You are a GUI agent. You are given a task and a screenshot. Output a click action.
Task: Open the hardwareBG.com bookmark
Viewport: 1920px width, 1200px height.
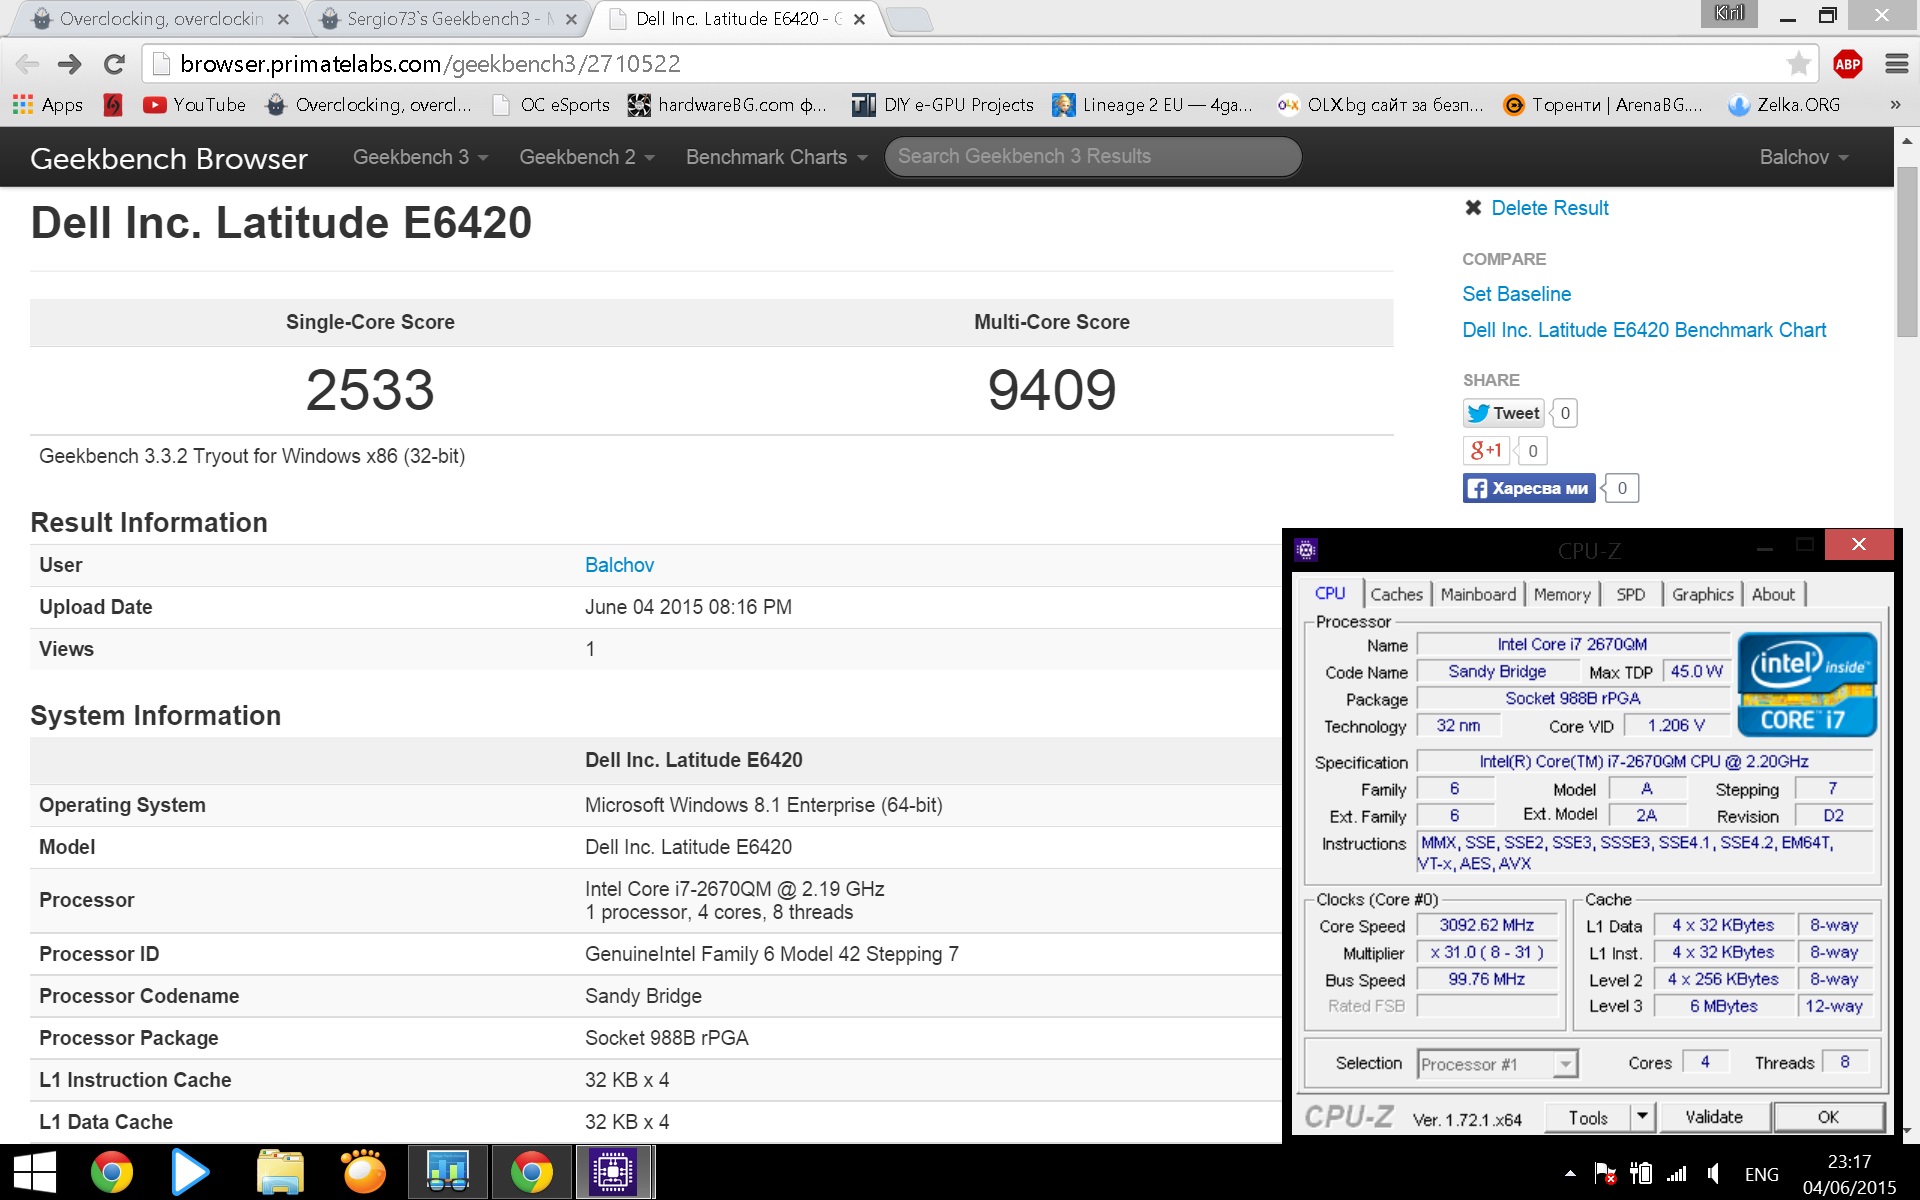coord(727,105)
